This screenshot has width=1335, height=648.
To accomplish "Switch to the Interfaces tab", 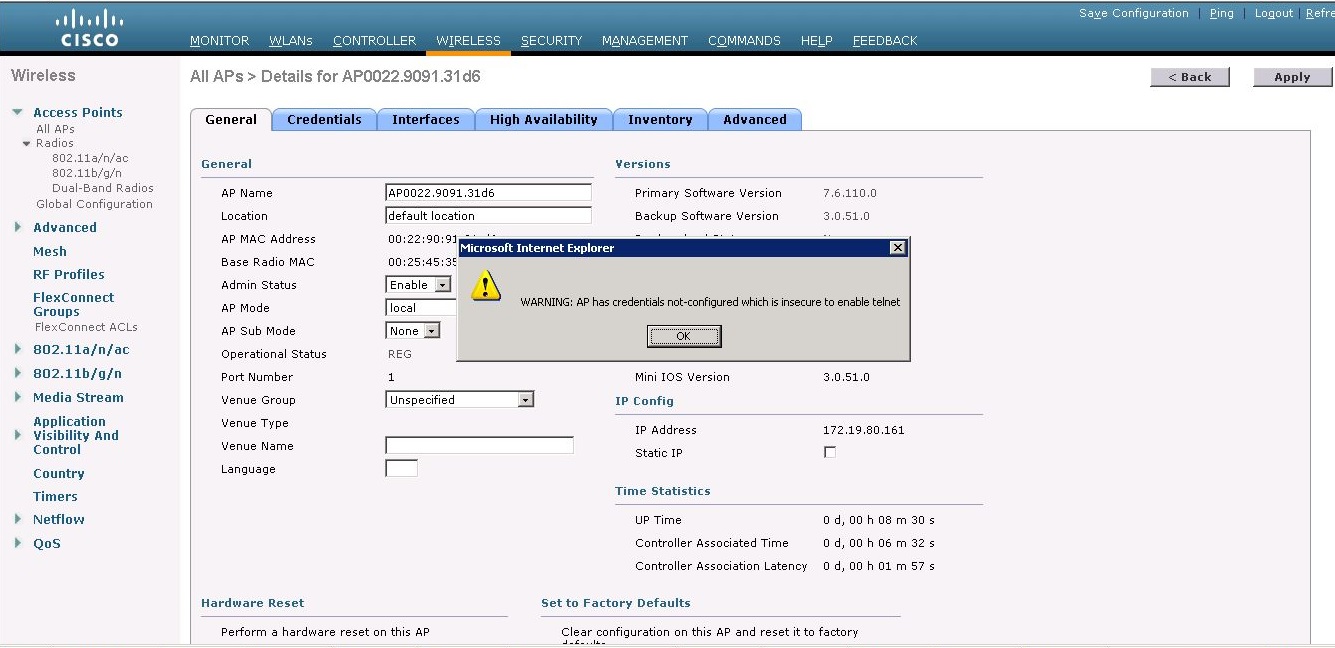I will [426, 119].
